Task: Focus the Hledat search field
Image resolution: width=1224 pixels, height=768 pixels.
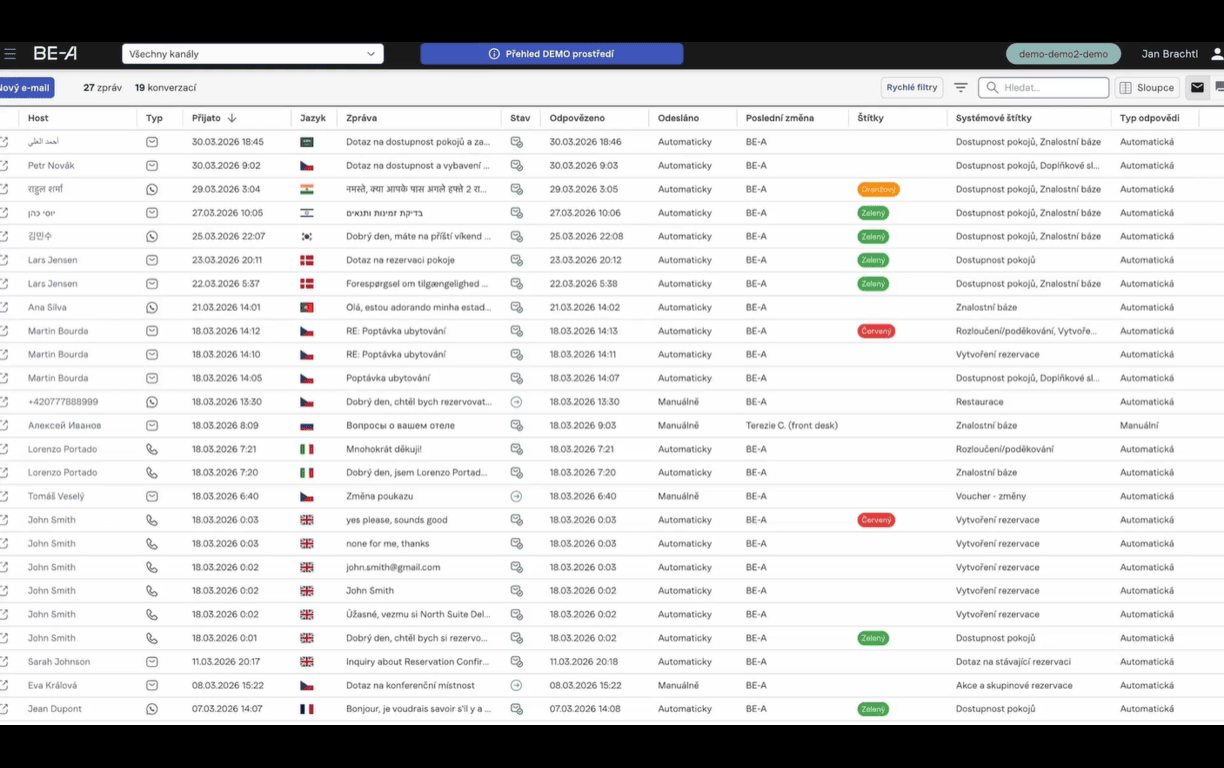Action: tap(1044, 88)
